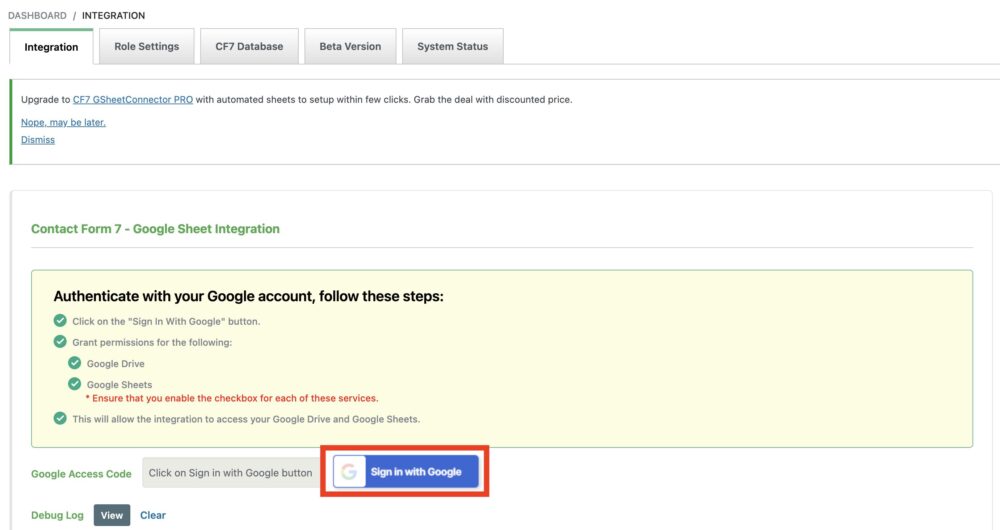This screenshot has height=530, width=1000.
Task: Click checkmark beside 'This will allow' step
Action: click(60, 418)
